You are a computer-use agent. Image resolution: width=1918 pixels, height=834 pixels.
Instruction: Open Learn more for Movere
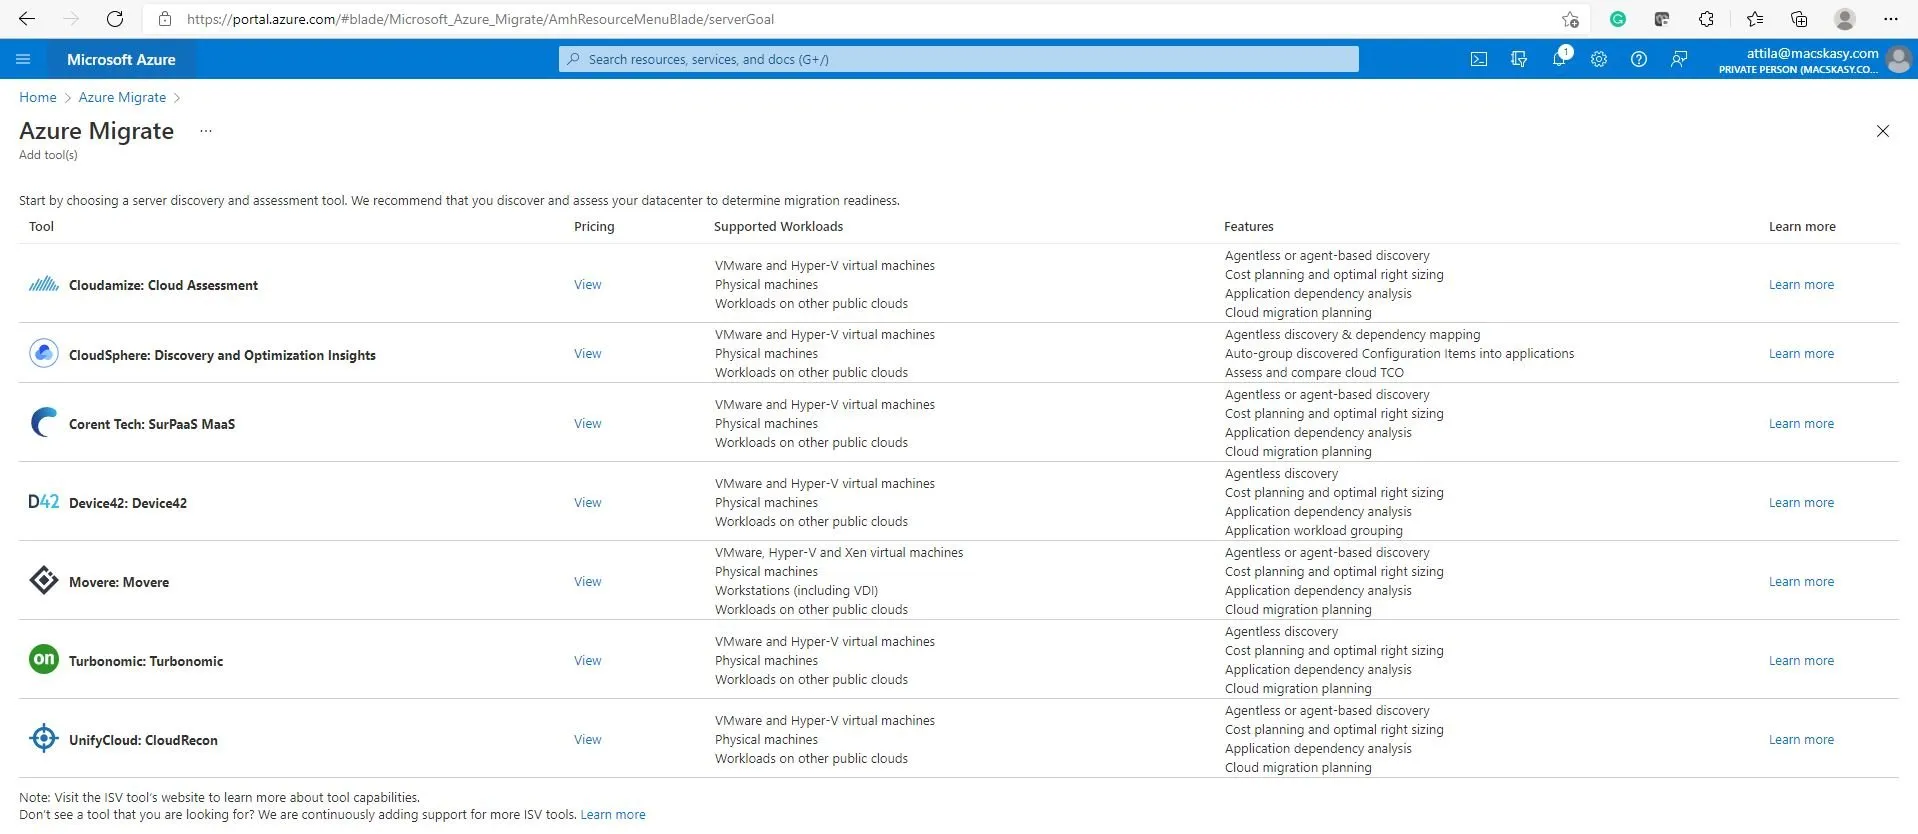pyautogui.click(x=1801, y=582)
